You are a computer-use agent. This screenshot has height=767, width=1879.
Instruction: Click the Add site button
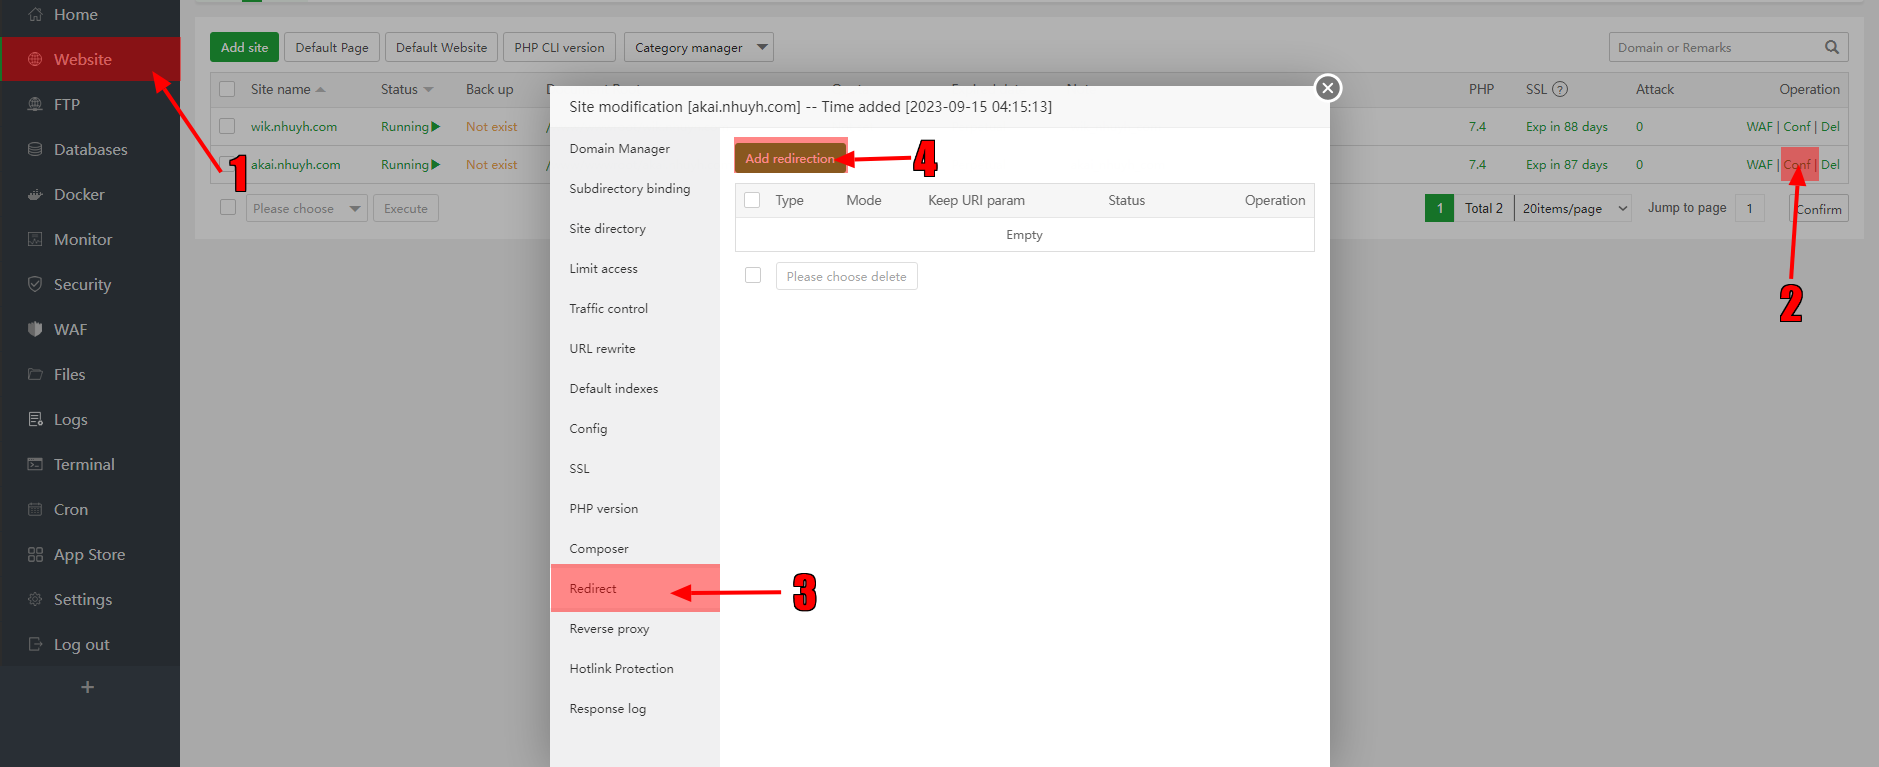point(244,47)
